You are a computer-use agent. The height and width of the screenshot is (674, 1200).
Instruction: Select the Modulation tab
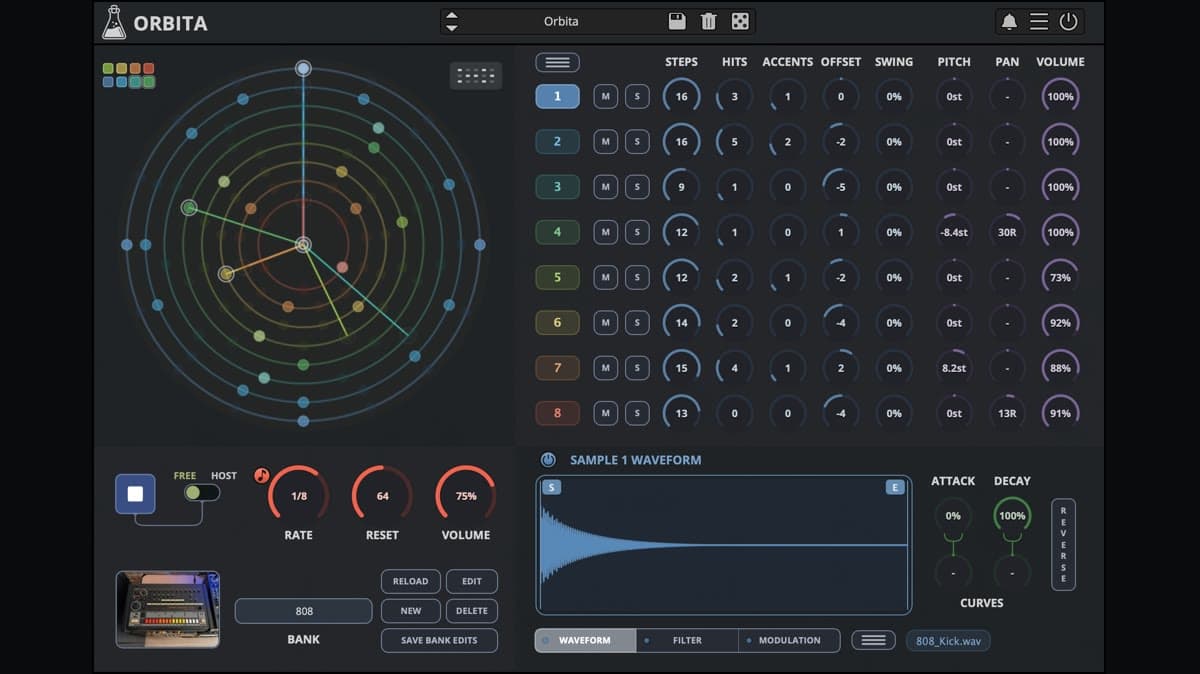[x=789, y=640]
